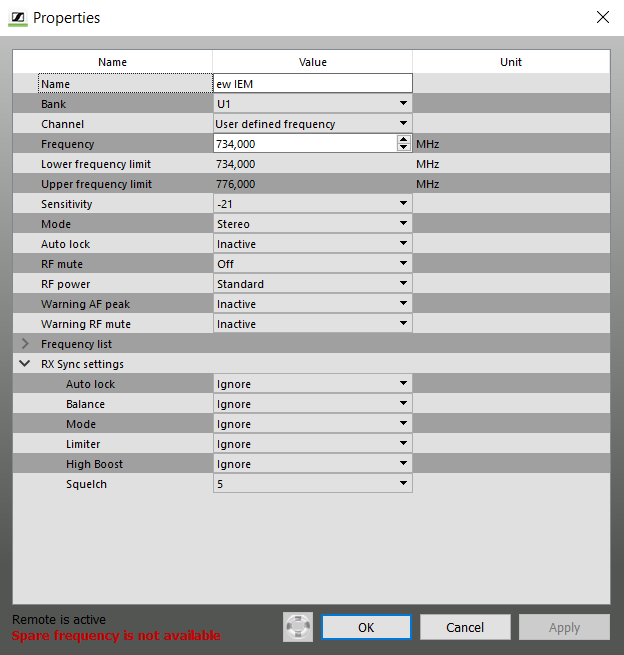This screenshot has height=655, width=624.
Task: Click the Warning AF peak row label
Action: [x=85, y=304]
